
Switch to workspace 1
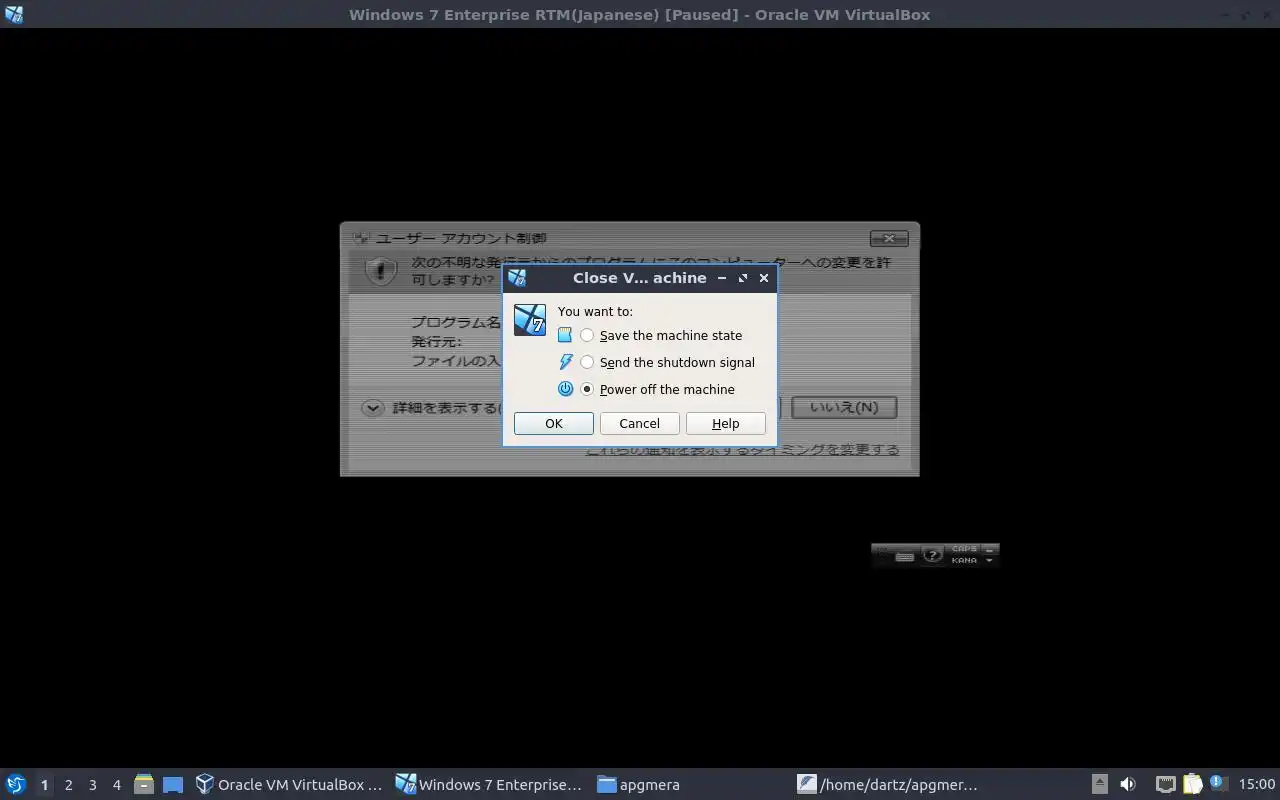[x=44, y=785]
